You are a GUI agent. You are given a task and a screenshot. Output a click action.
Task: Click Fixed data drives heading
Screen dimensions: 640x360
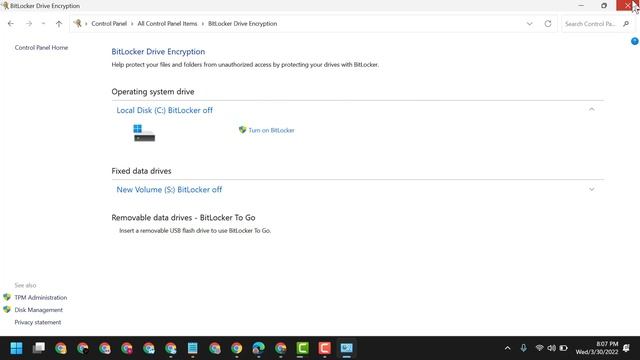[141, 171]
